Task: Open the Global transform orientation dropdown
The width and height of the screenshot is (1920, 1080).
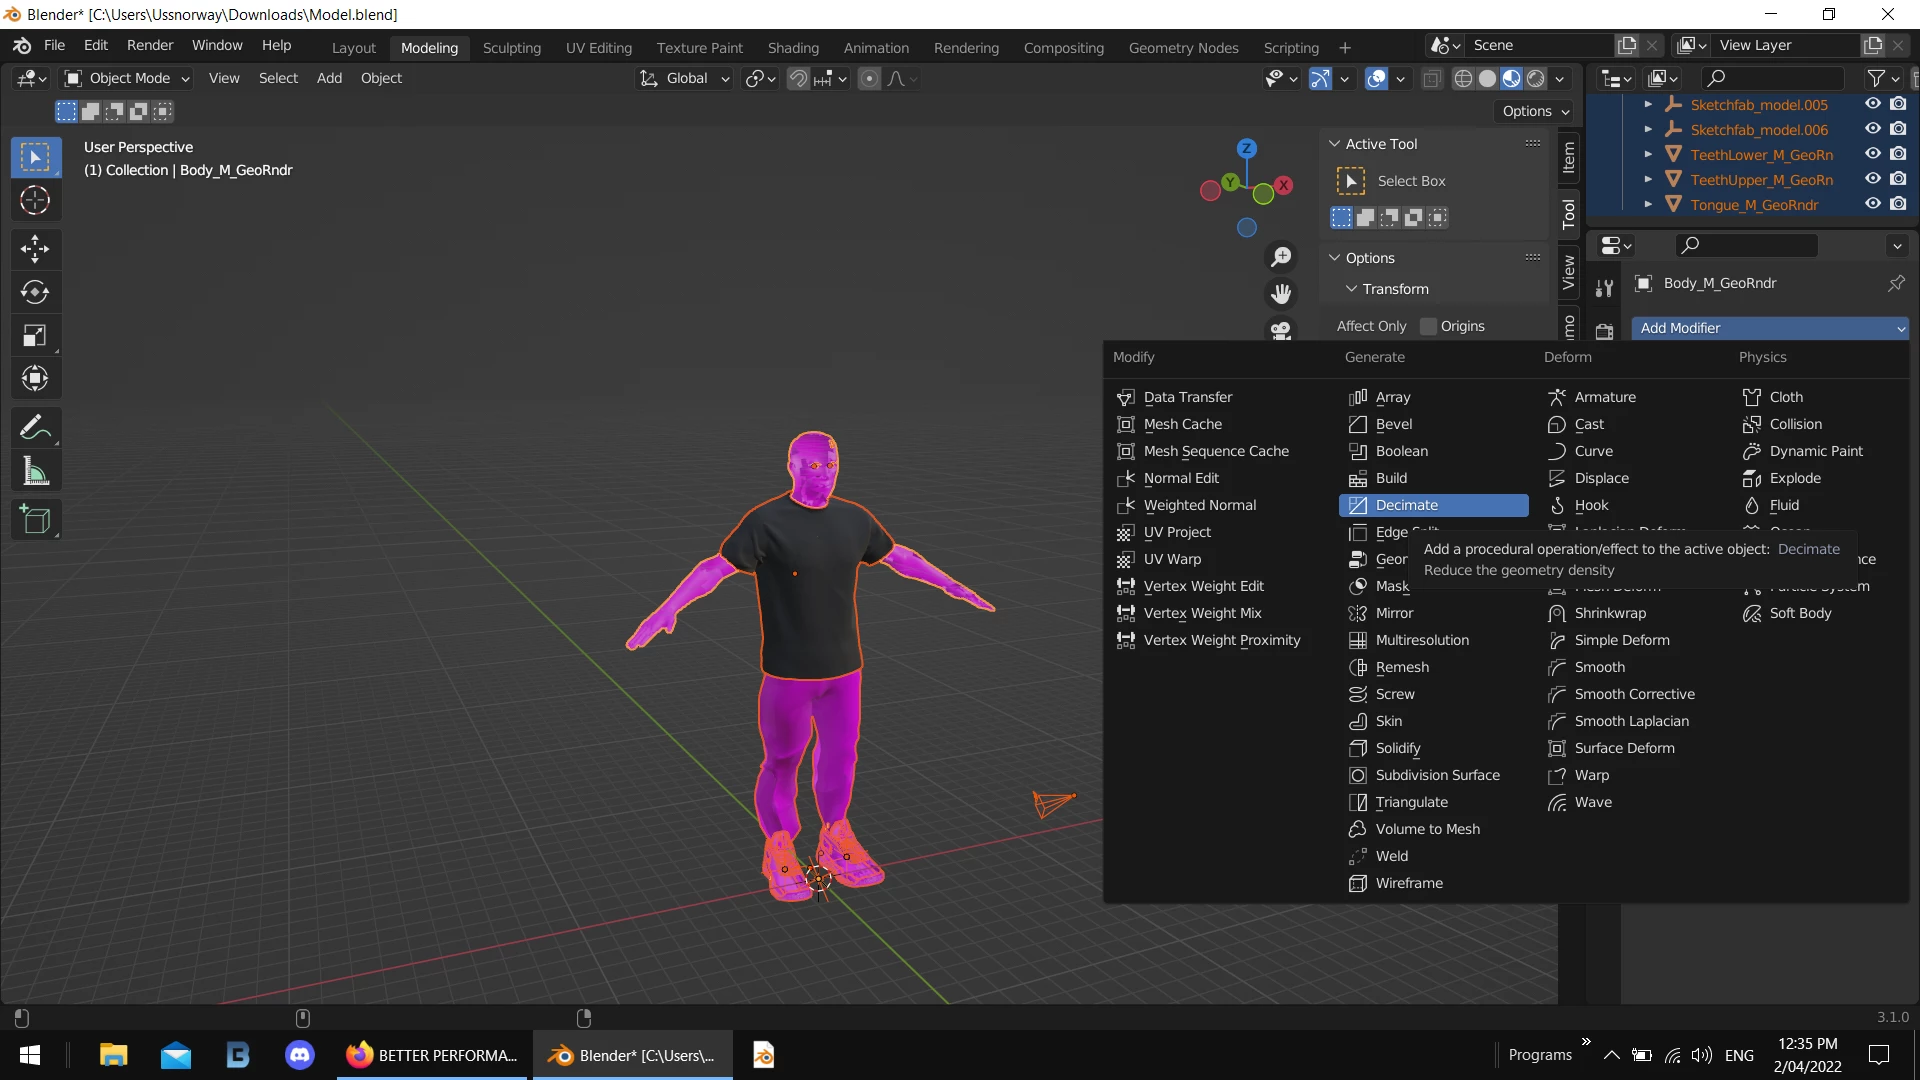Action: (687, 78)
